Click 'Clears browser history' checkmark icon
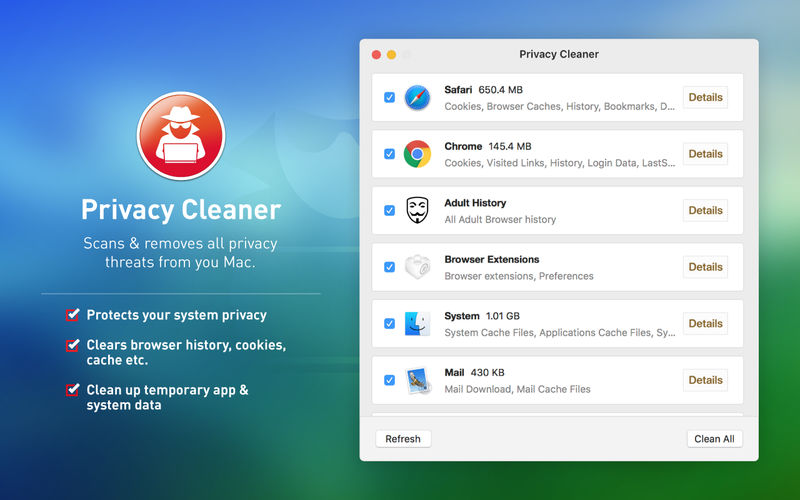Screen dimensions: 800x500 pyautogui.click(x=72, y=345)
